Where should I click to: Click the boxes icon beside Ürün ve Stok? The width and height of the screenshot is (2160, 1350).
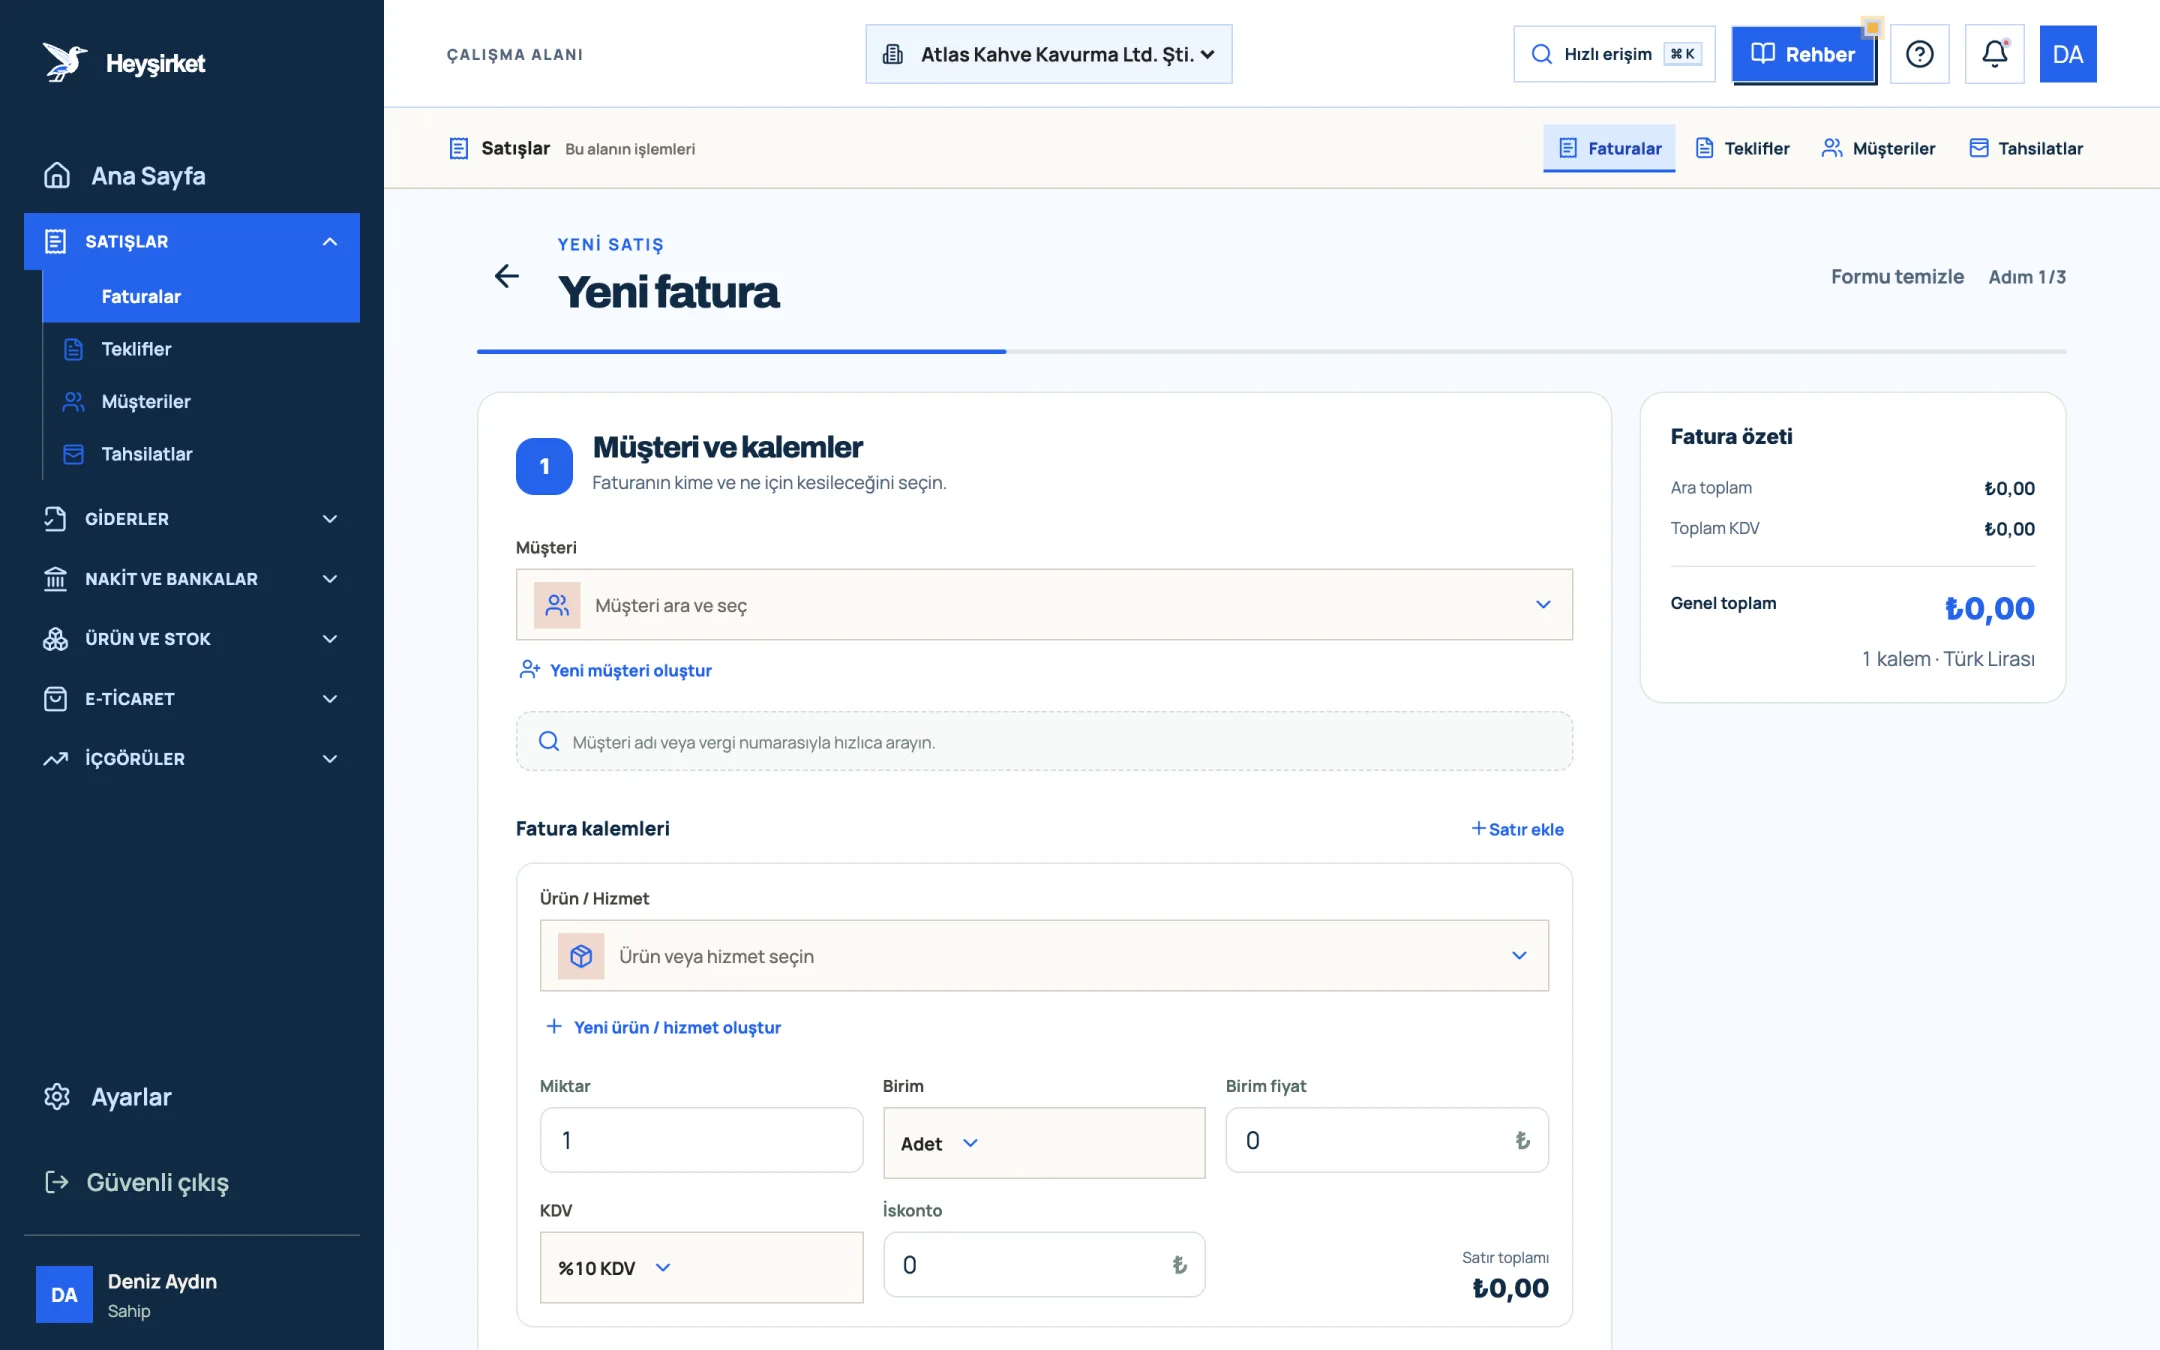pyautogui.click(x=56, y=639)
